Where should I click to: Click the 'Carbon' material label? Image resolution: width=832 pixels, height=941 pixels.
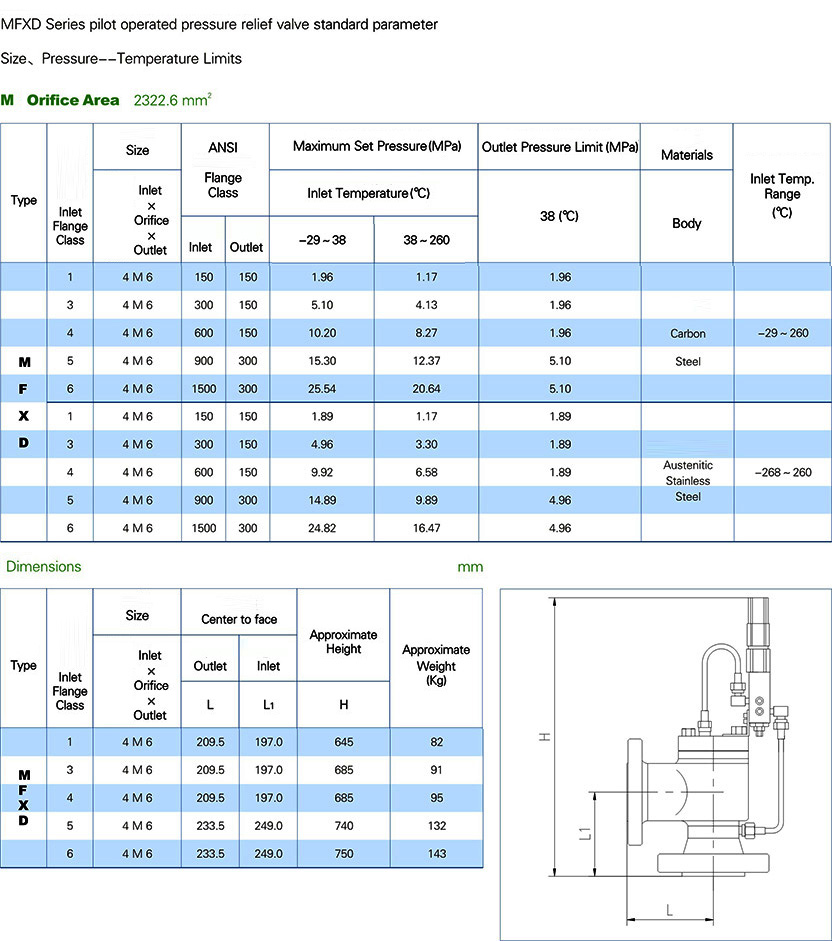688,334
